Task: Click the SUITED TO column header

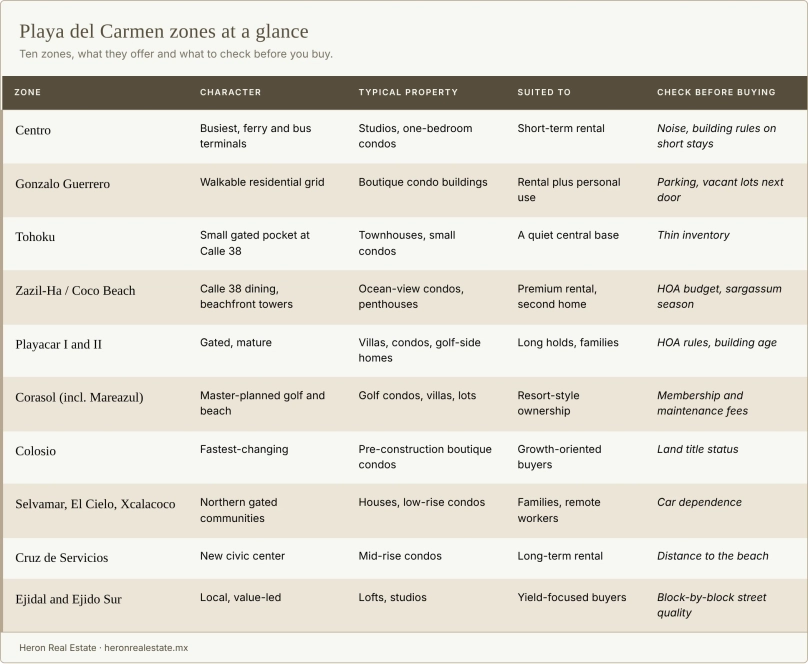Action: 544,92
